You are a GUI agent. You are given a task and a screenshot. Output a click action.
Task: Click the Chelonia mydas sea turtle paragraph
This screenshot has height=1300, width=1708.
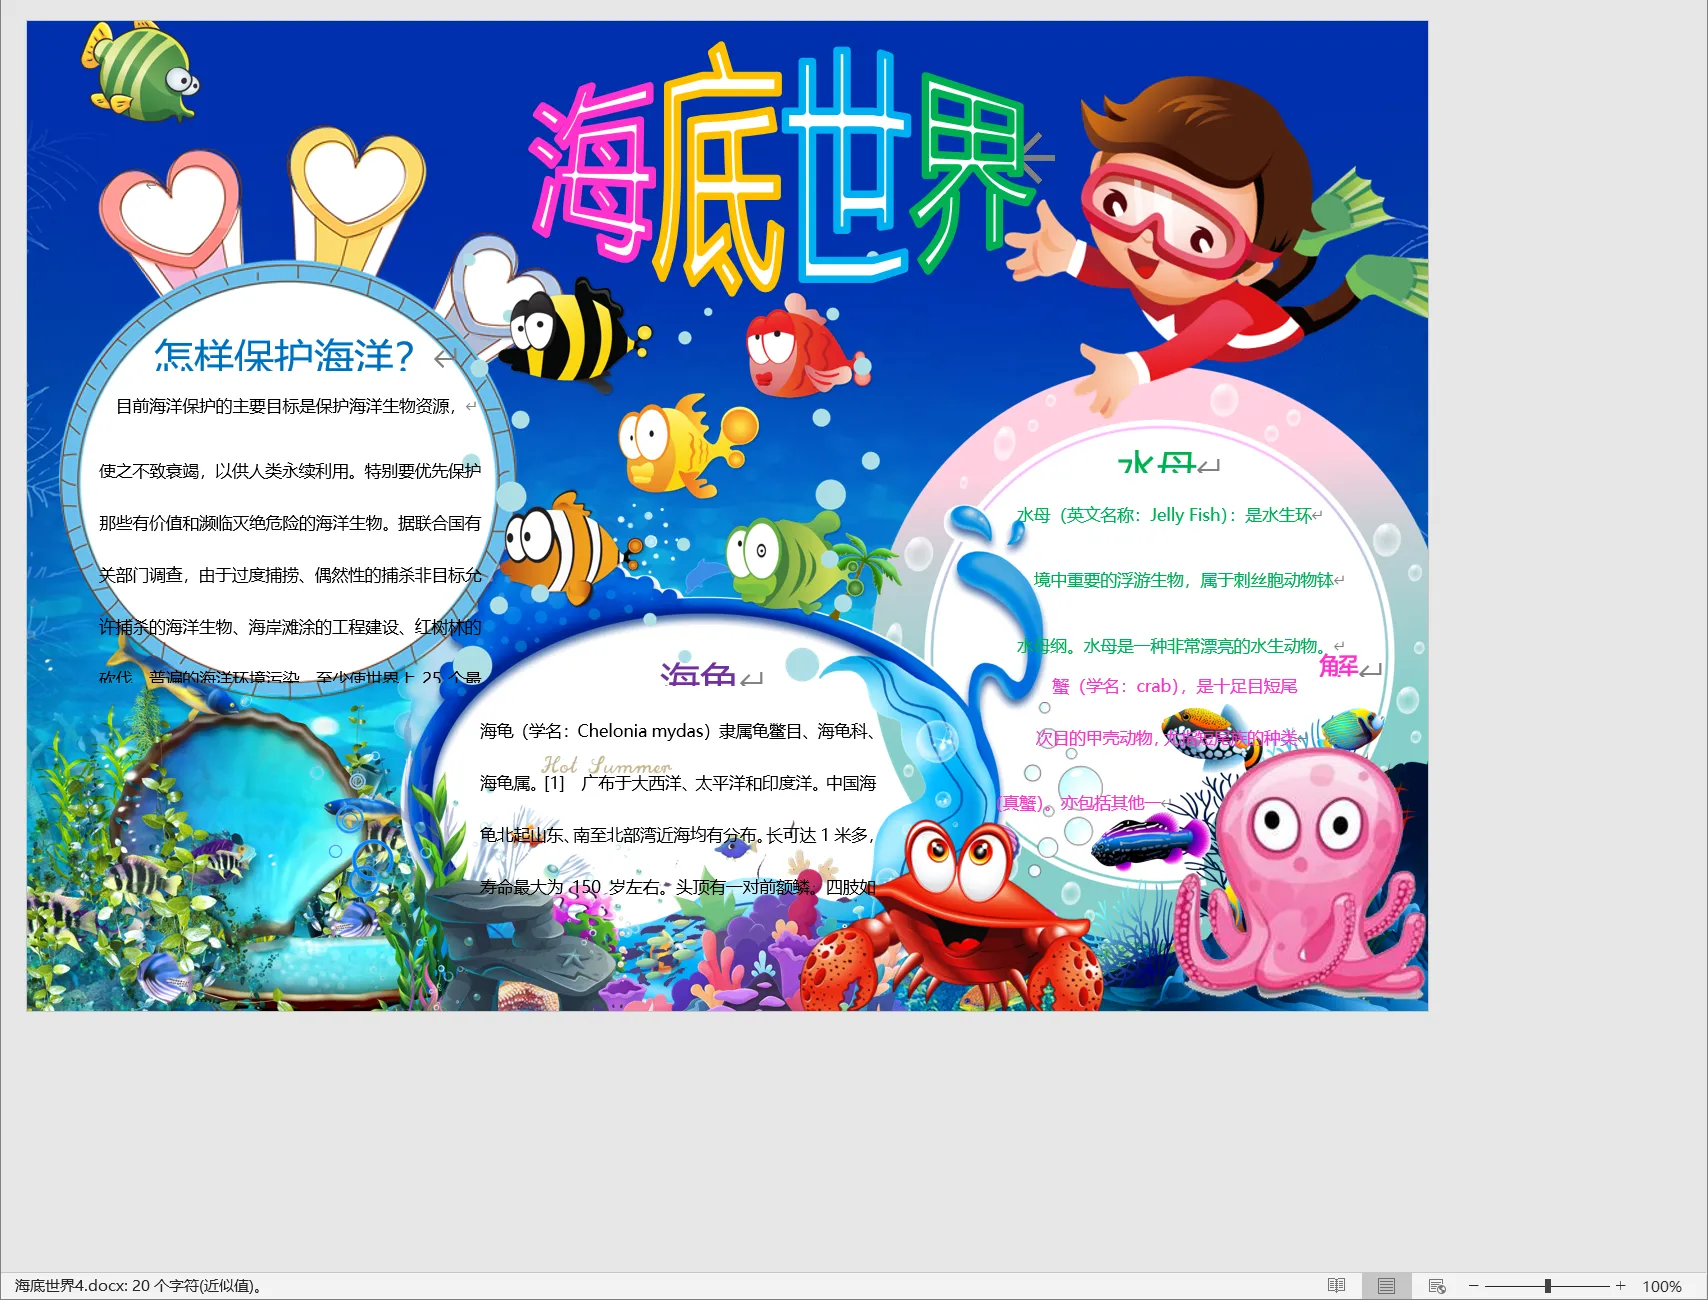click(677, 731)
